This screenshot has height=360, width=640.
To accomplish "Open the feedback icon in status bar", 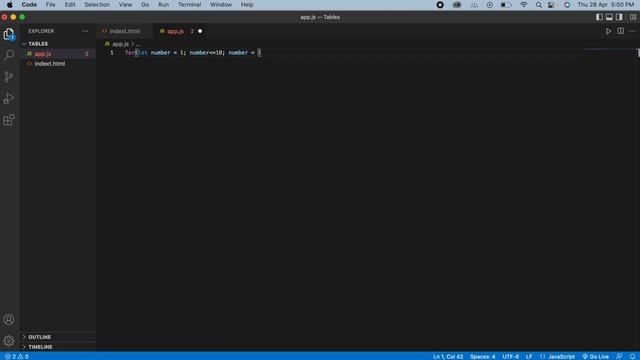I will pyautogui.click(x=619, y=356).
